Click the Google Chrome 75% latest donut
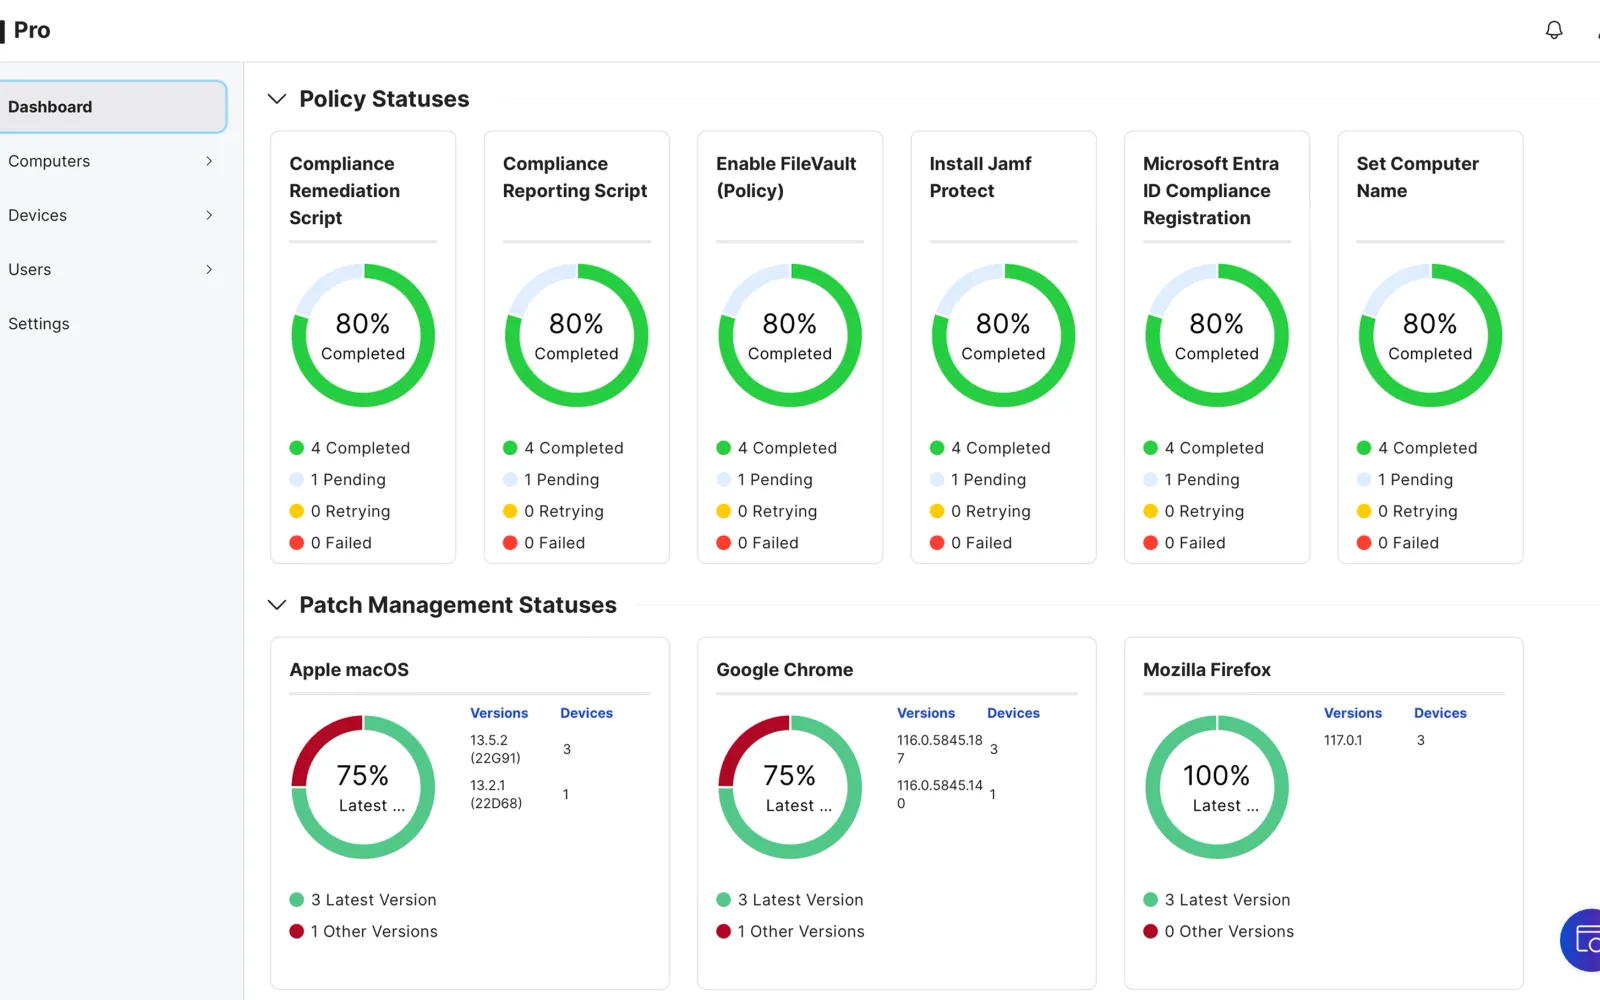1600x1000 pixels. [790, 787]
